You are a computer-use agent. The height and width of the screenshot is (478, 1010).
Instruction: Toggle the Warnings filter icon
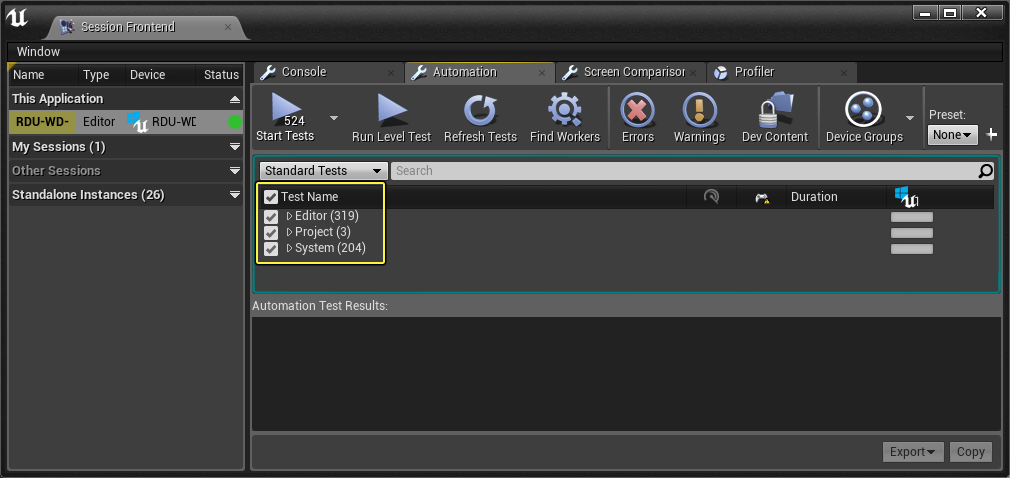700,110
